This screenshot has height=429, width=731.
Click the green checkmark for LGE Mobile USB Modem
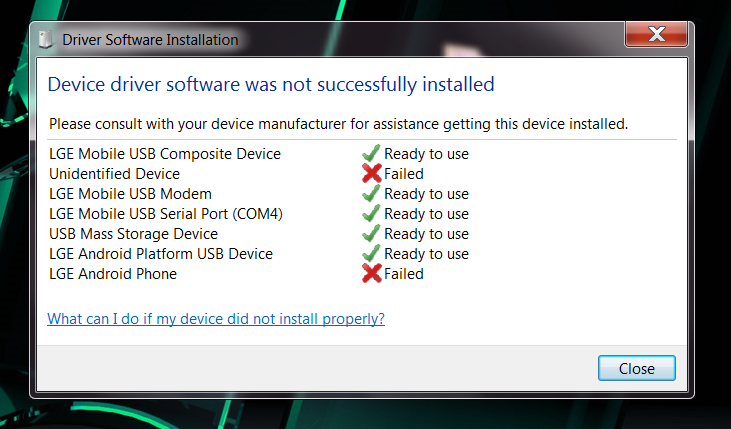[x=371, y=194]
